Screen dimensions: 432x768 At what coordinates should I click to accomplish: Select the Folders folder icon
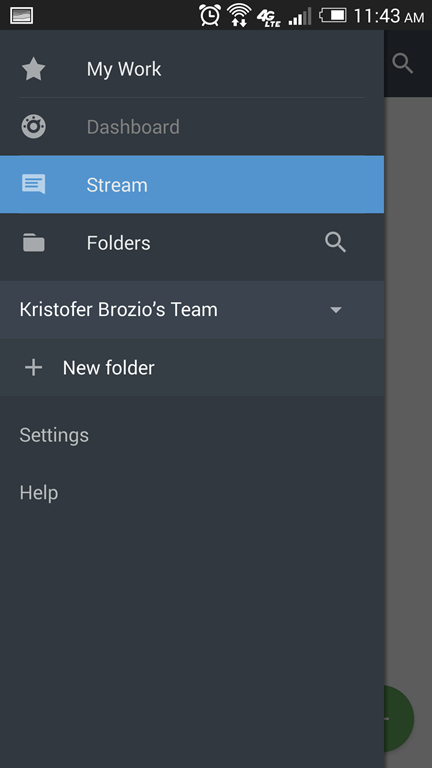pyautogui.click(x=33, y=242)
